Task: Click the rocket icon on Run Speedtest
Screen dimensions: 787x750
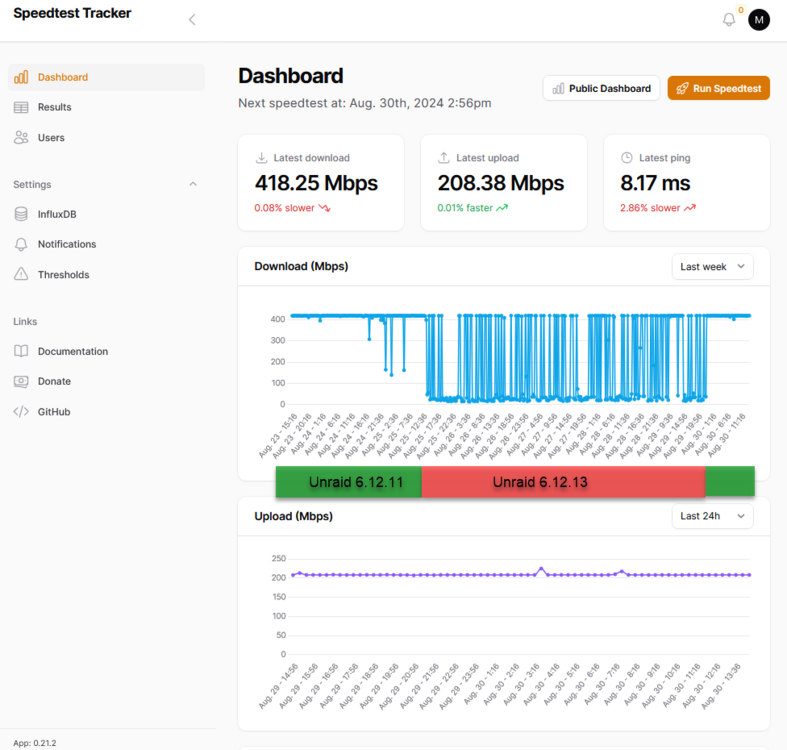Action: 682,89
